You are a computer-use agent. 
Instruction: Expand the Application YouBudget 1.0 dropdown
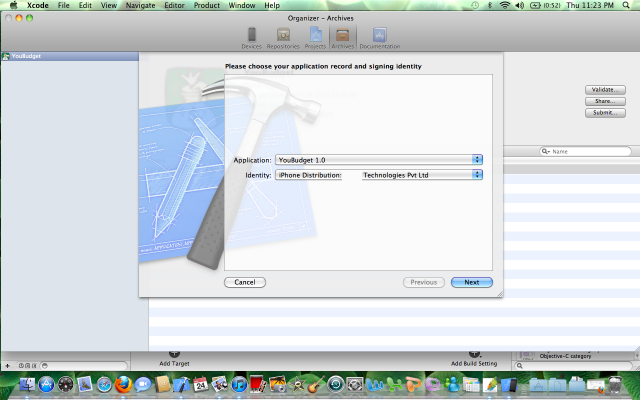click(x=379, y=160)
